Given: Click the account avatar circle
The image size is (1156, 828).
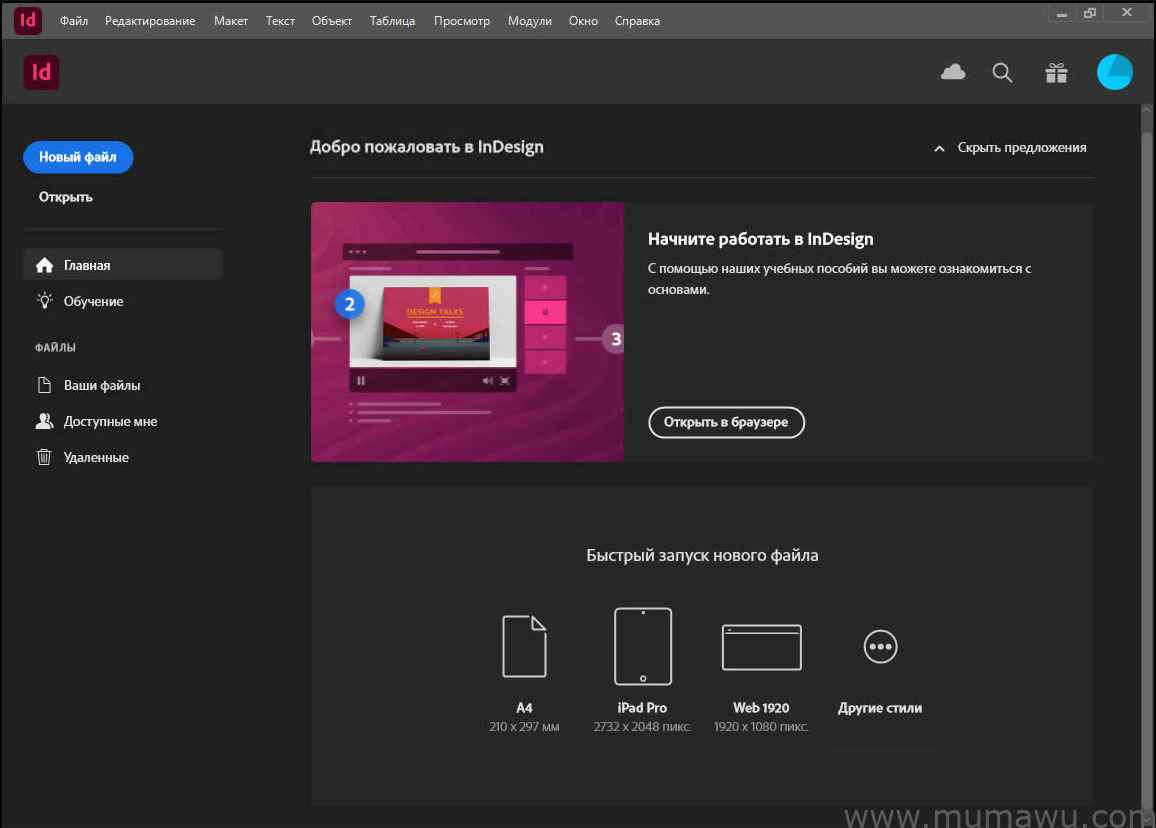Looking at the screenshot, I should click(1114, 72).
